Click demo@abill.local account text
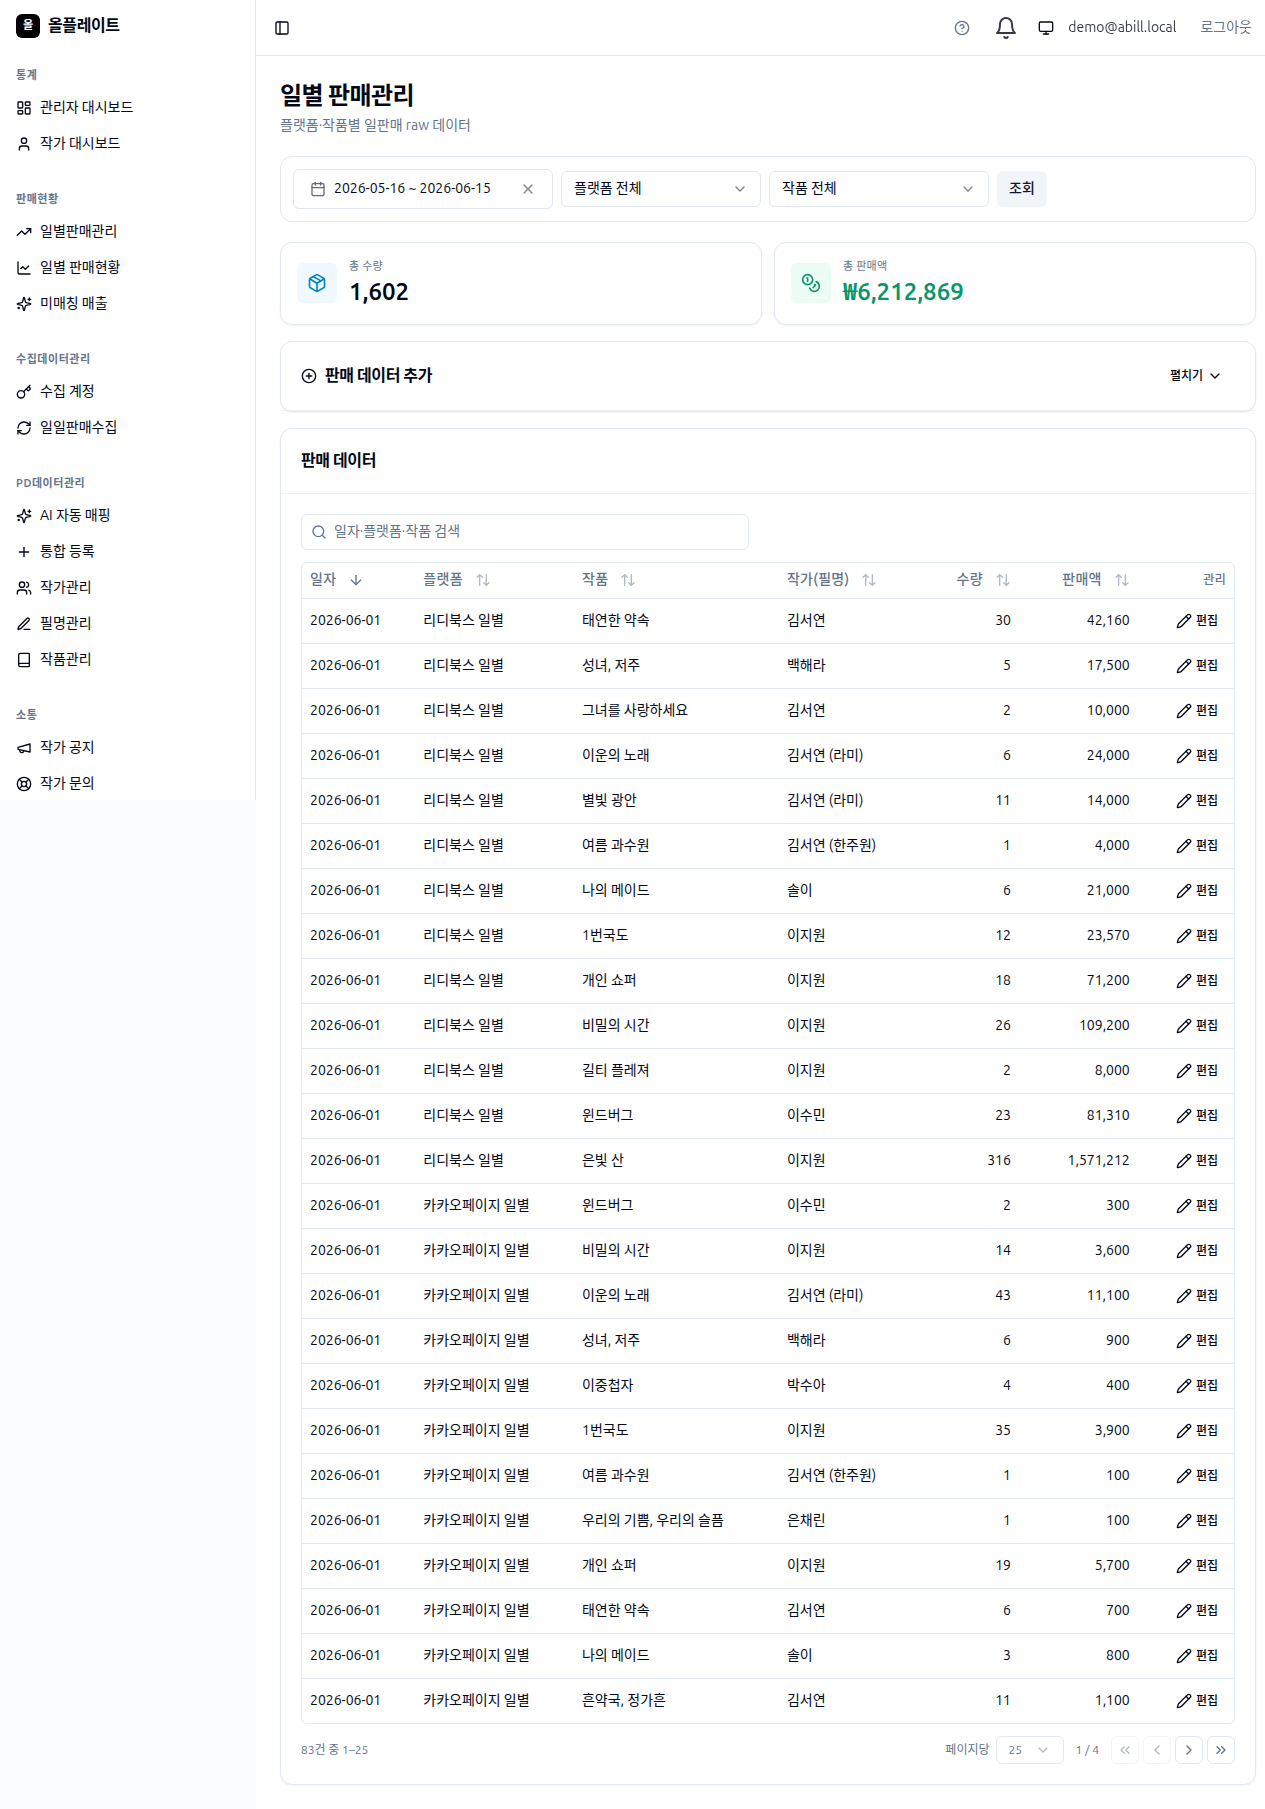1265x1809 pixels. 1122,28
